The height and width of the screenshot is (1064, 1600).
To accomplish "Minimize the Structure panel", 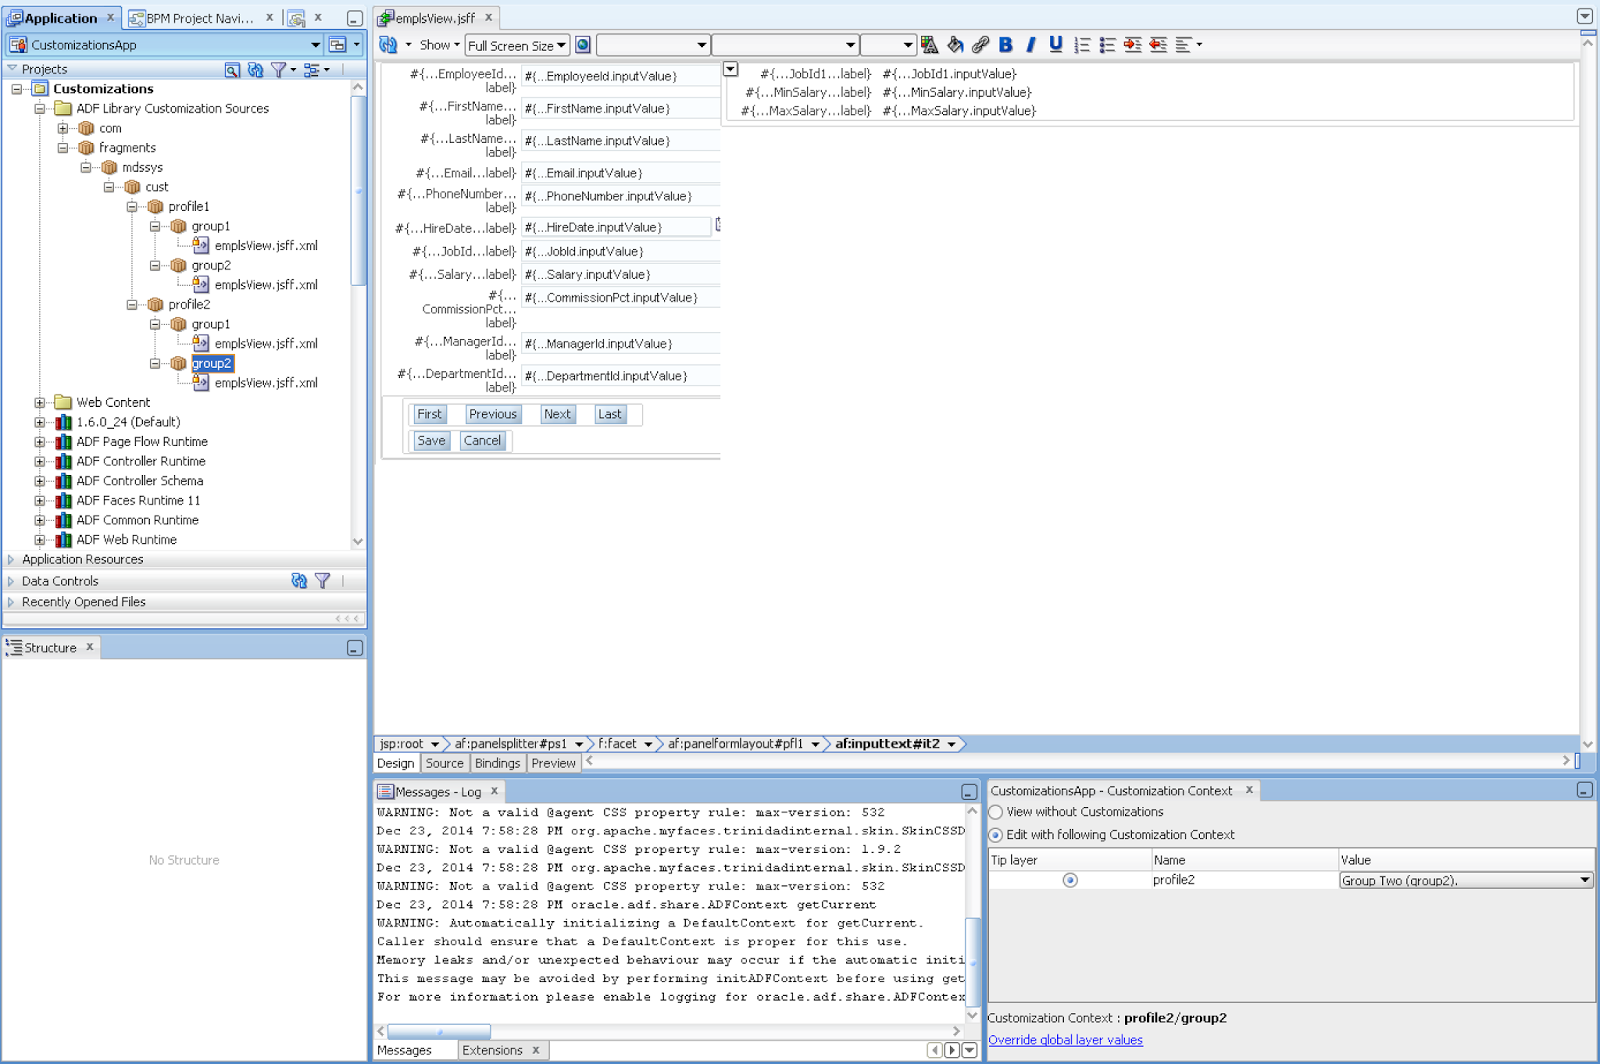I will (x=354, y=648).
